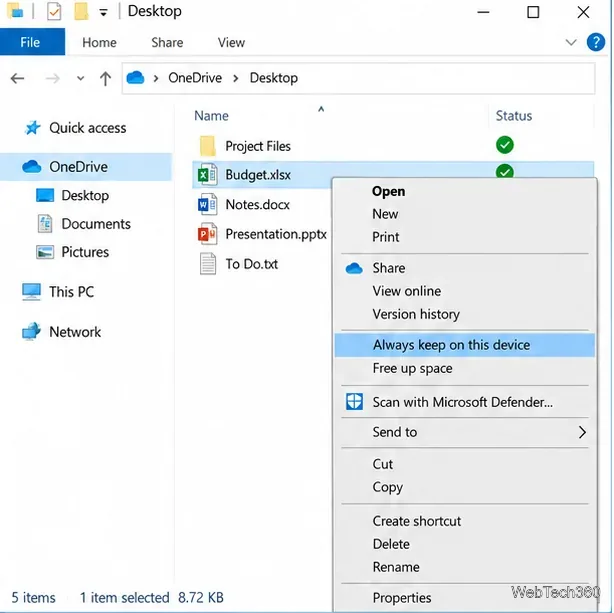Viewport: 614px width, 613px height.
Task: Select the Budget.xlsx file name
Action: click(258, 175)
